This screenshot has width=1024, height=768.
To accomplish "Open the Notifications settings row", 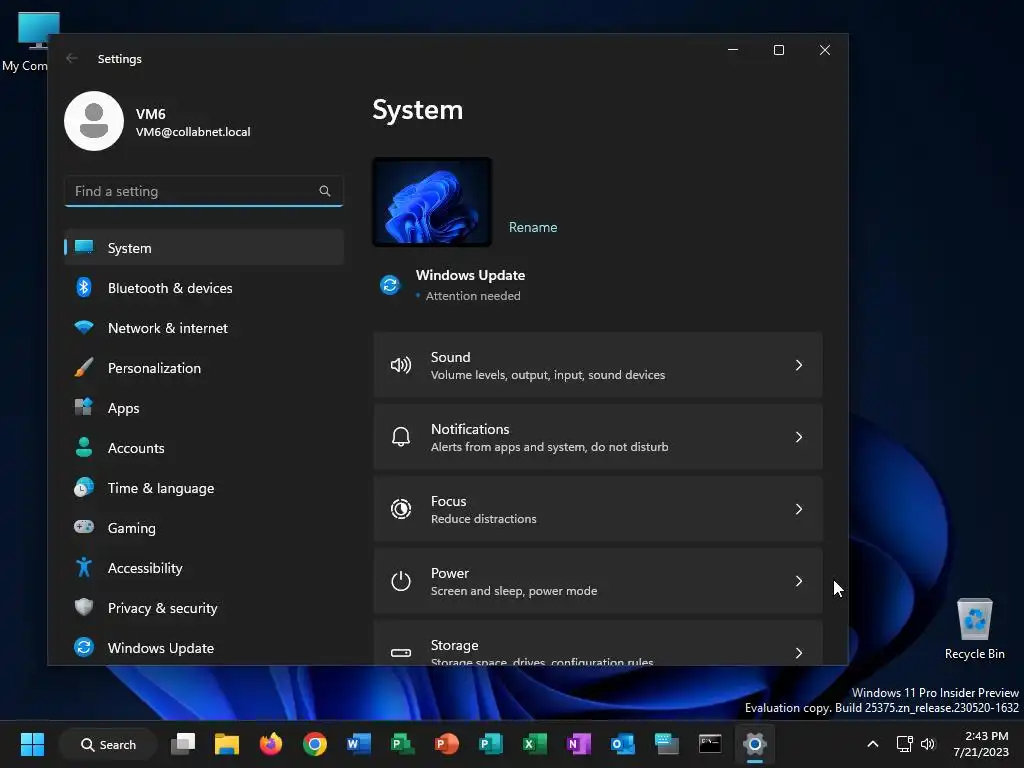I will (598, 437).
